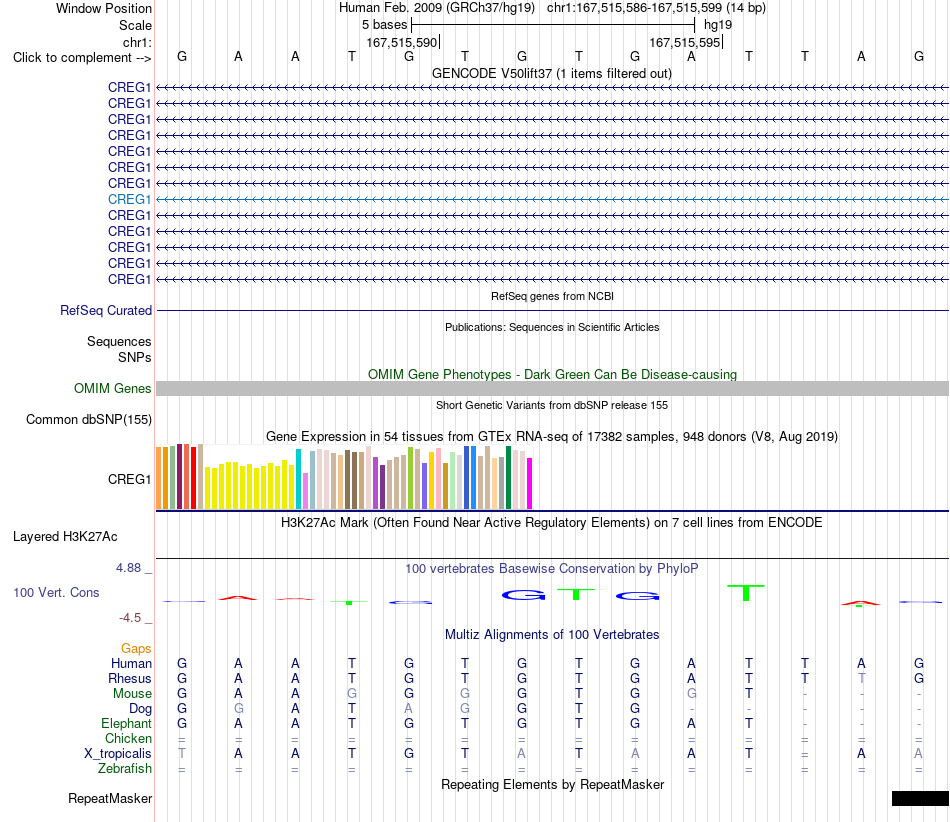
Task: Click 'Multiz Alignments of 100 Vertebrates' title
Action: coord(552,634)
